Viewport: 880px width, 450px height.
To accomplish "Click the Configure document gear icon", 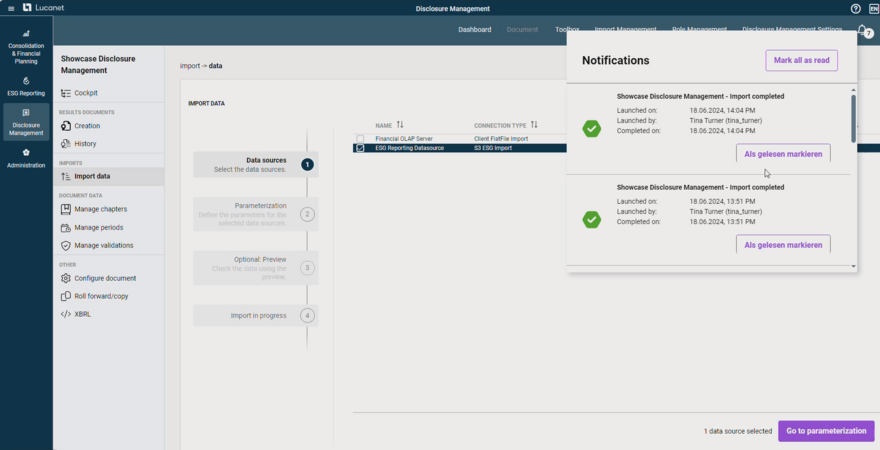I will click(x=66, y=278).
